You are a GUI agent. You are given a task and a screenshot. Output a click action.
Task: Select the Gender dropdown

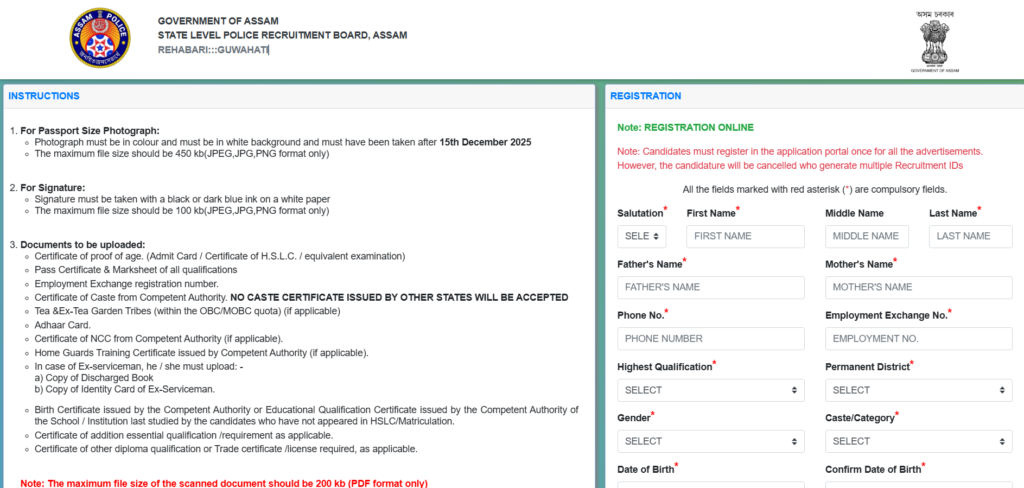(710, 441)
